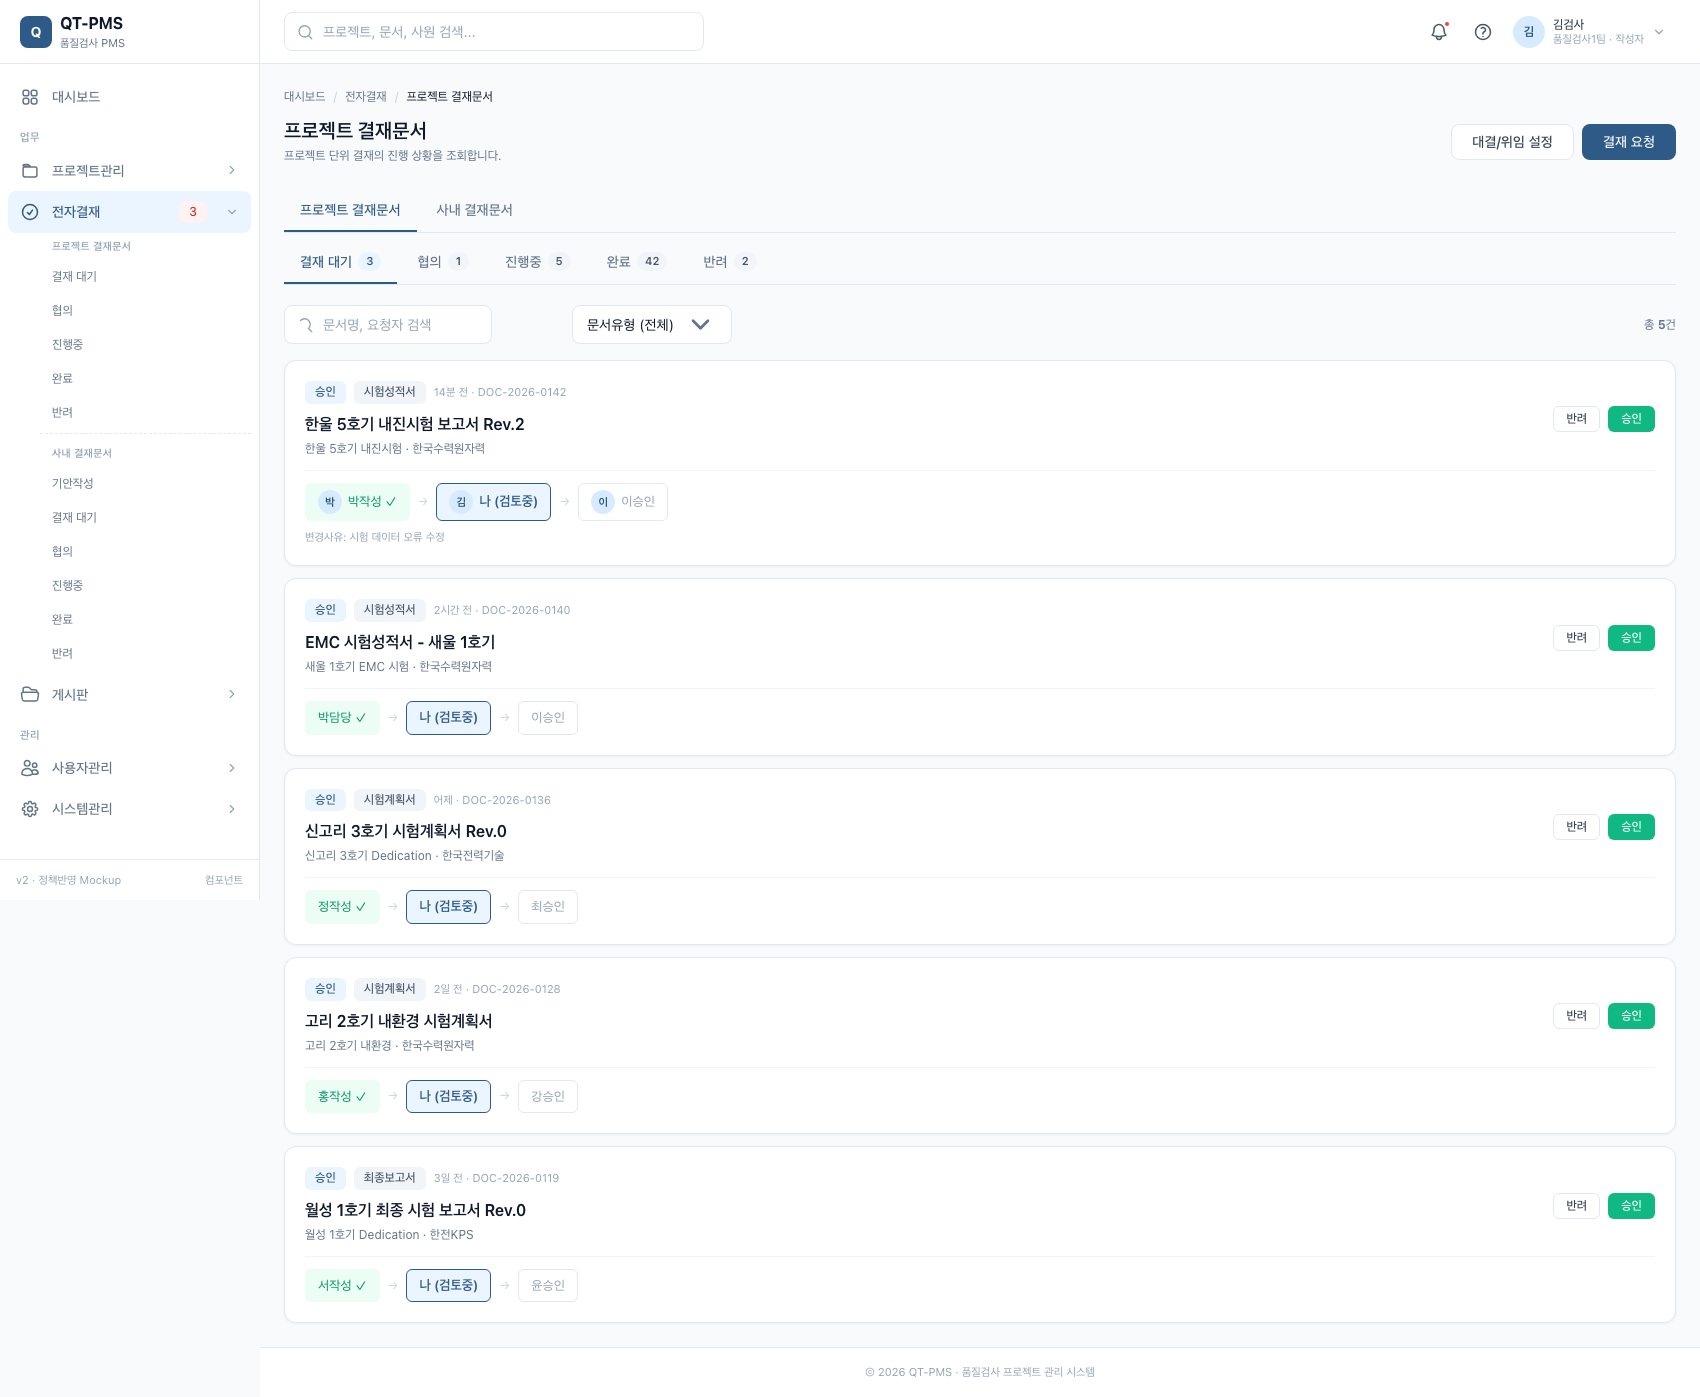Switch to the 진행중 status tab

pos(536,262)
